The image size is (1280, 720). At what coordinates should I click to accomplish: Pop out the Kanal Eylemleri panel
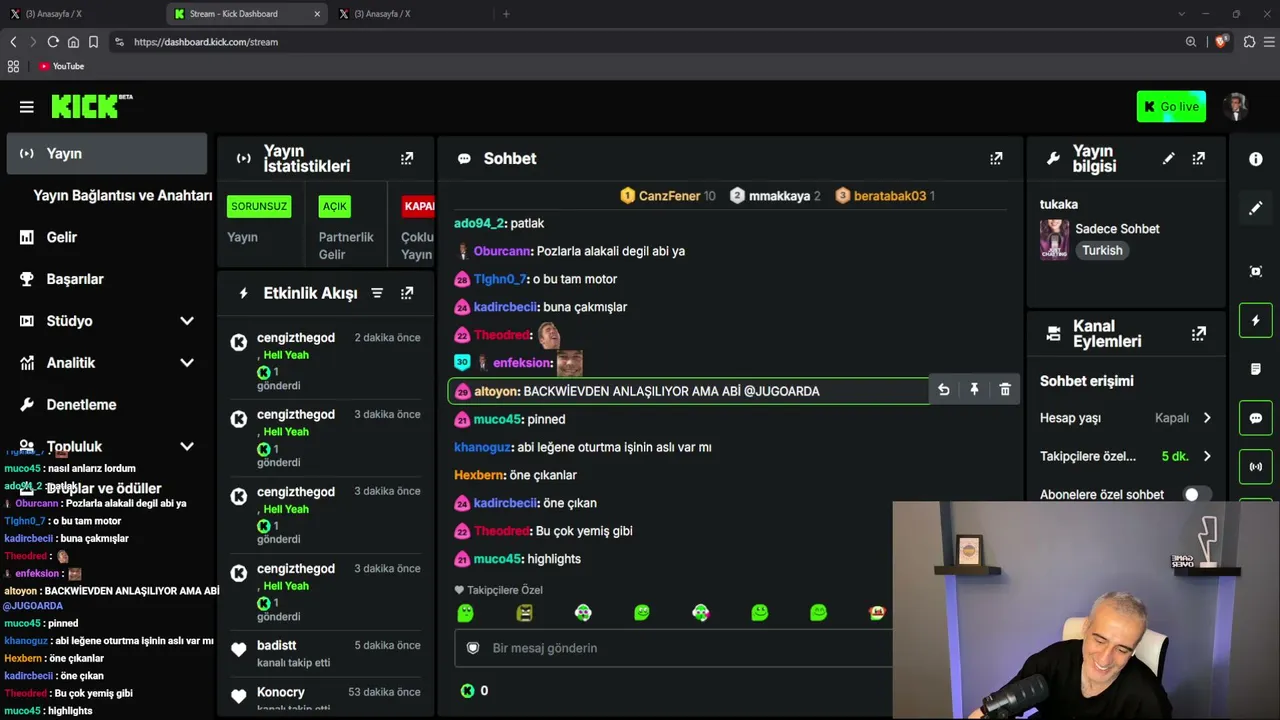click(1199, 333)
